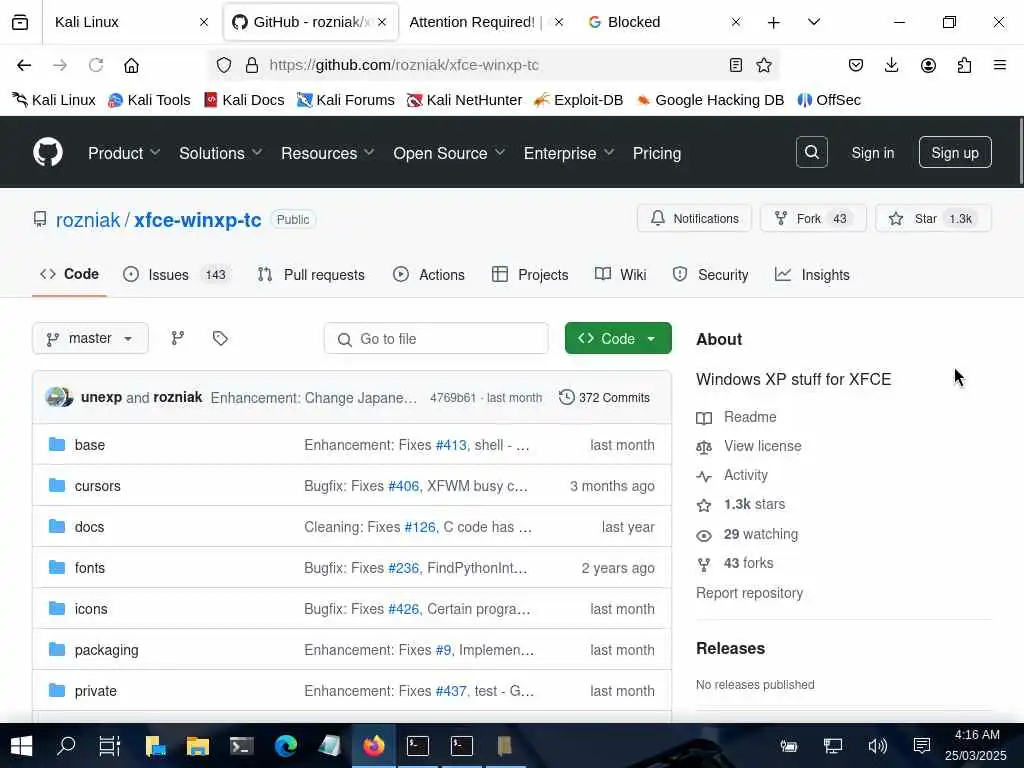Expand the Solutions menu
The height and width of the screenshot is (768, 1024).
(221, 153)
